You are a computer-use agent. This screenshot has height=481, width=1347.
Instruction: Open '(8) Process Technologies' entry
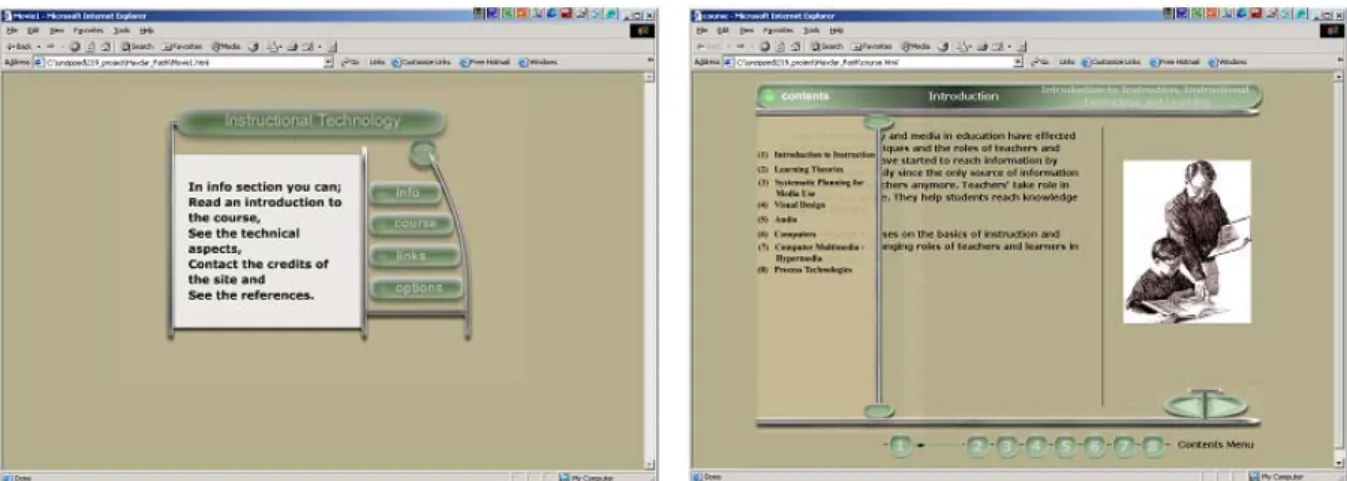tap(805, 270)
